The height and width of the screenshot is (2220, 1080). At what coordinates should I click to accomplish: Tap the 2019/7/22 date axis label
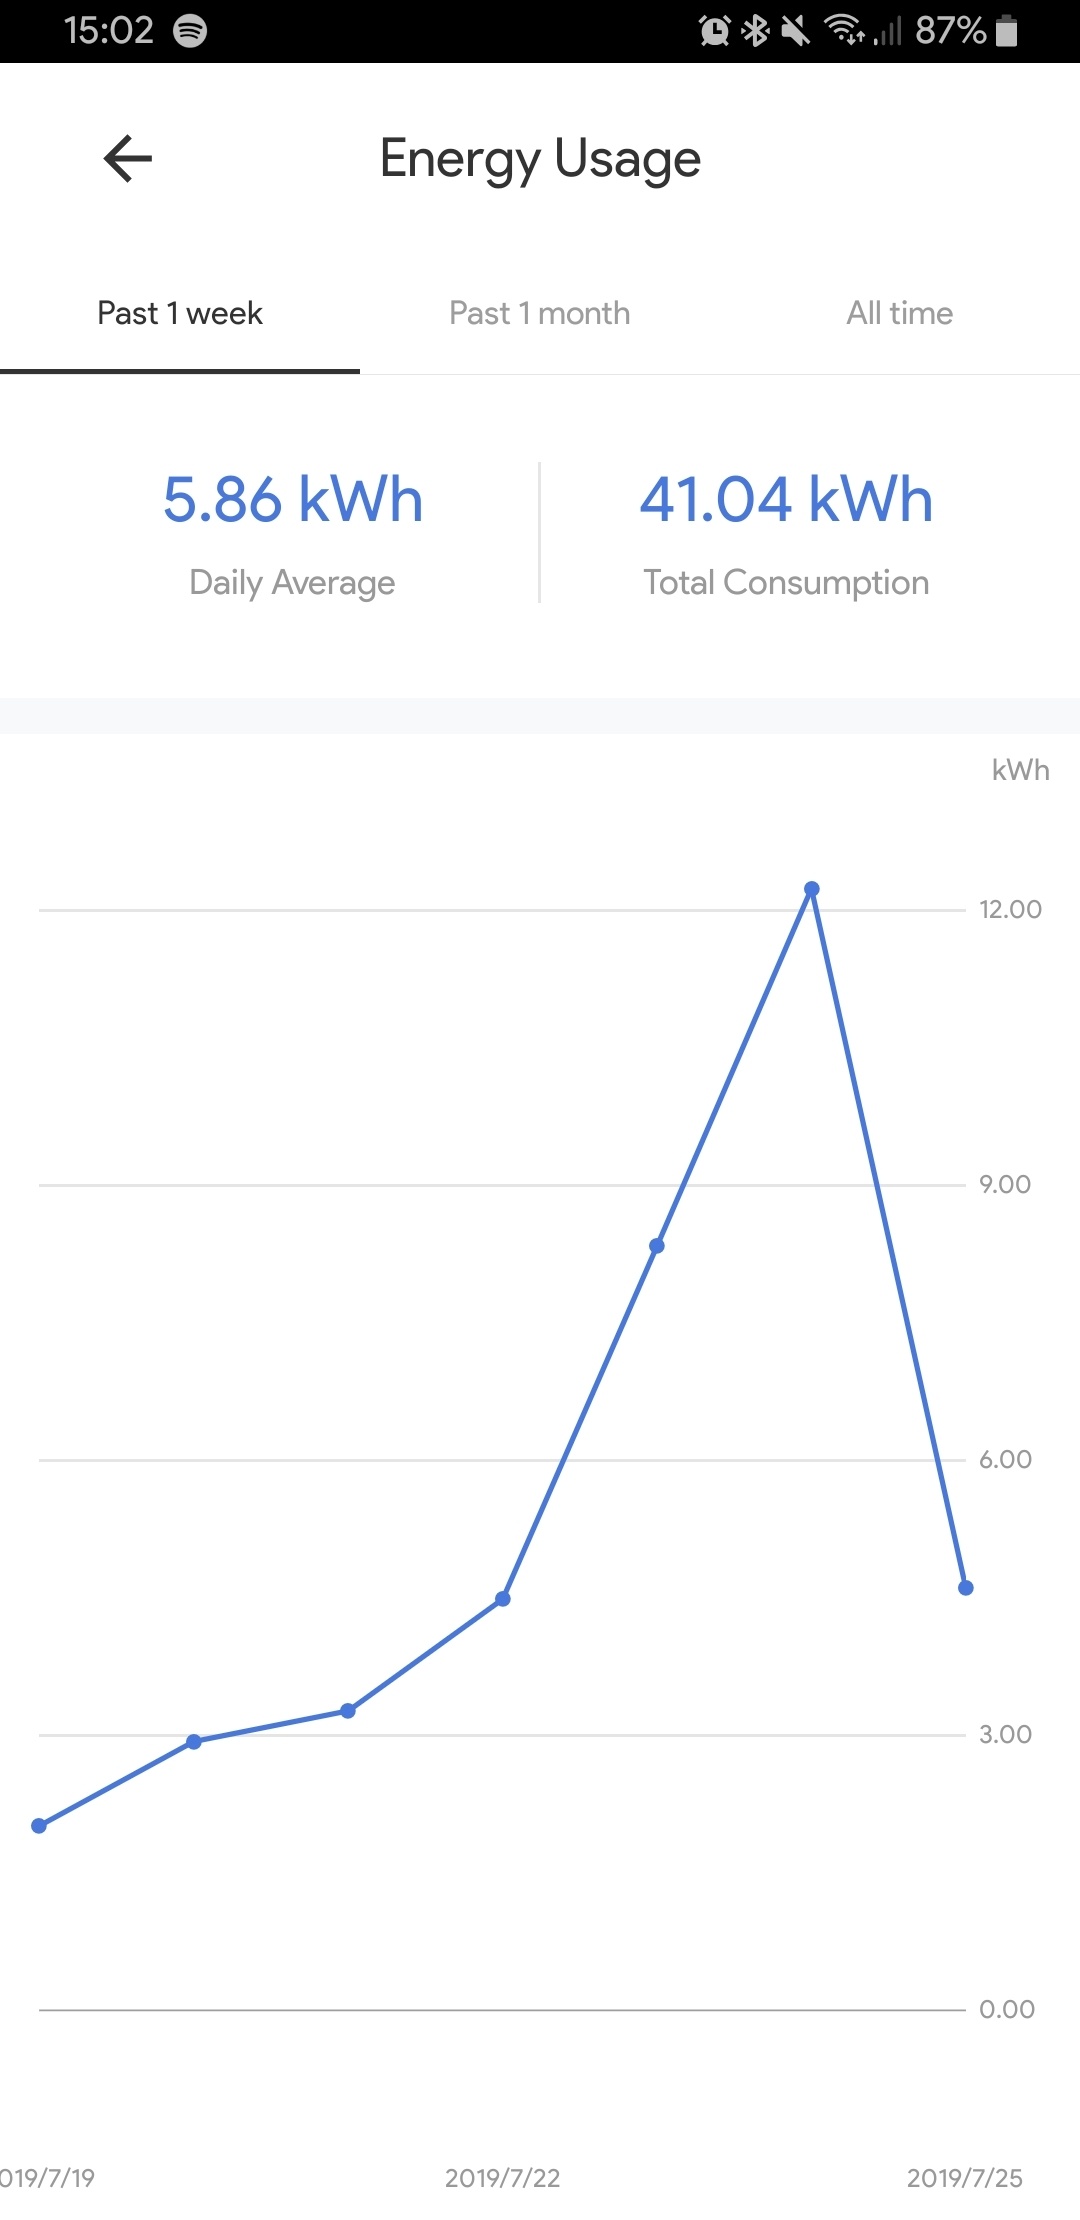point(503,2178)
